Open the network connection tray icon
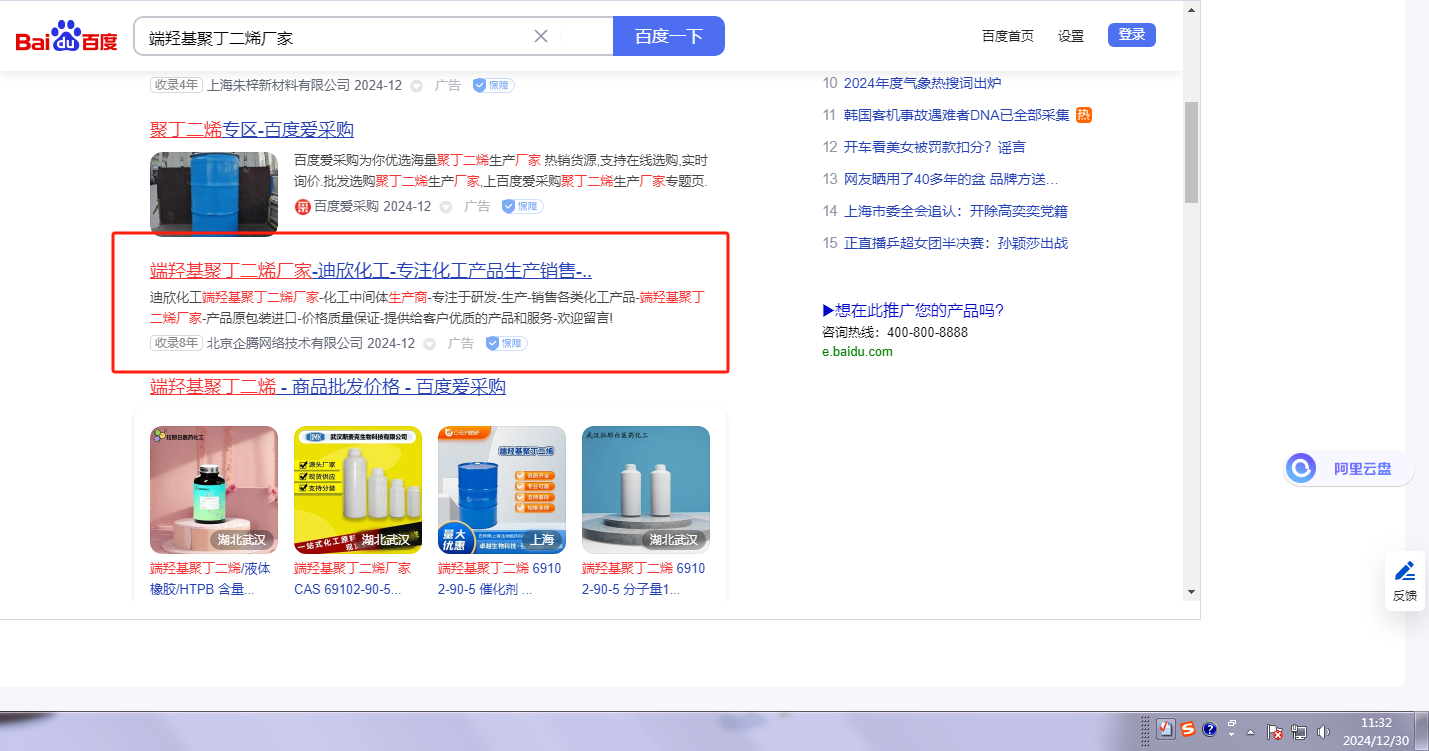Screen dimensions: 1429x751 (1299, 732)
